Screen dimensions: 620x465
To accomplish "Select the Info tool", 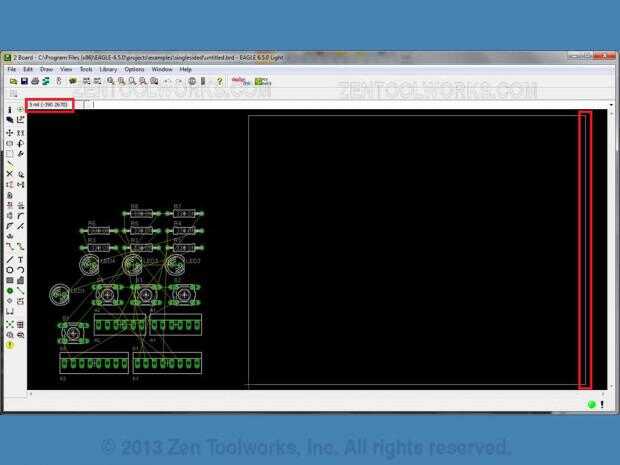I will pos(10,110).
